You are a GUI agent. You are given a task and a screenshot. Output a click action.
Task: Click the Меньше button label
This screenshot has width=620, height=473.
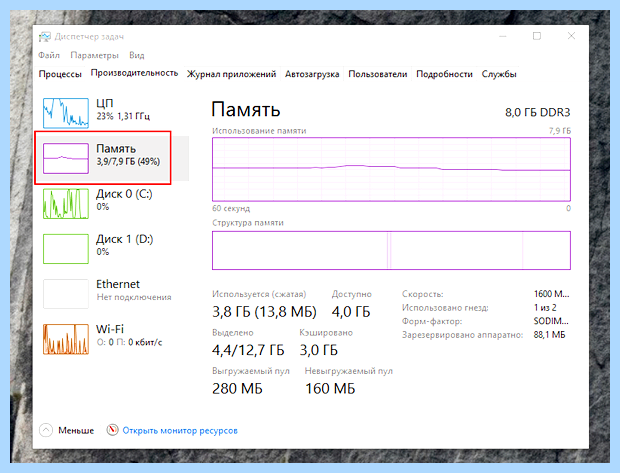point(76,430)
